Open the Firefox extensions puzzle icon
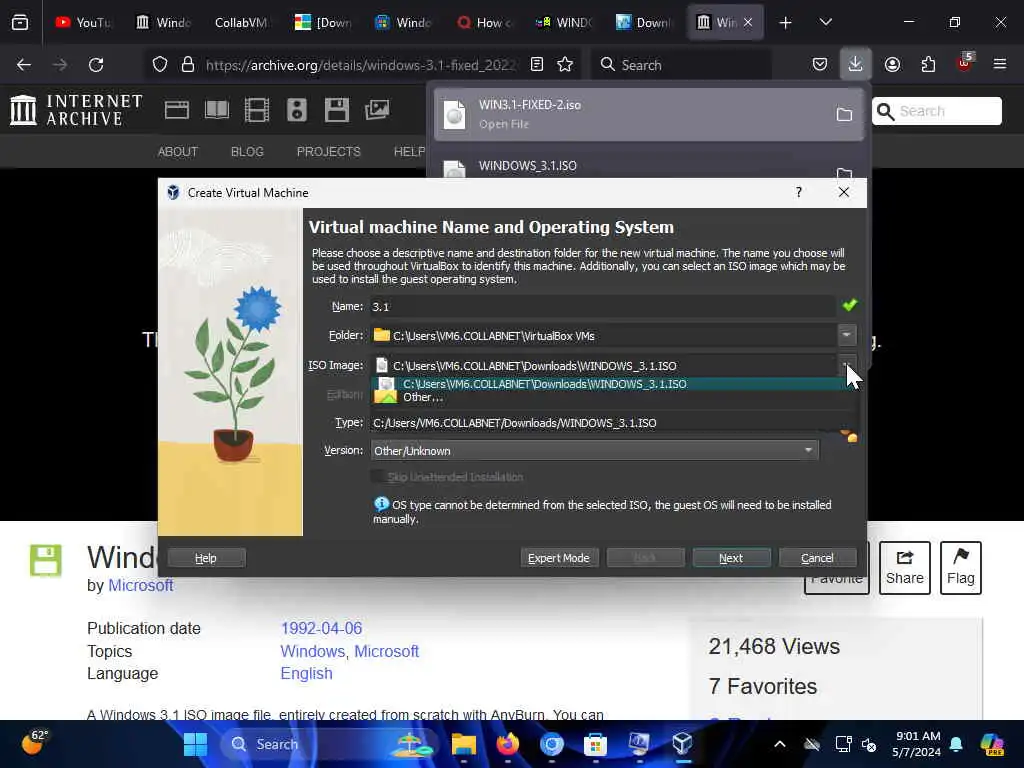Viewport: 1024px width, 768px height. [x=928, y=64]
